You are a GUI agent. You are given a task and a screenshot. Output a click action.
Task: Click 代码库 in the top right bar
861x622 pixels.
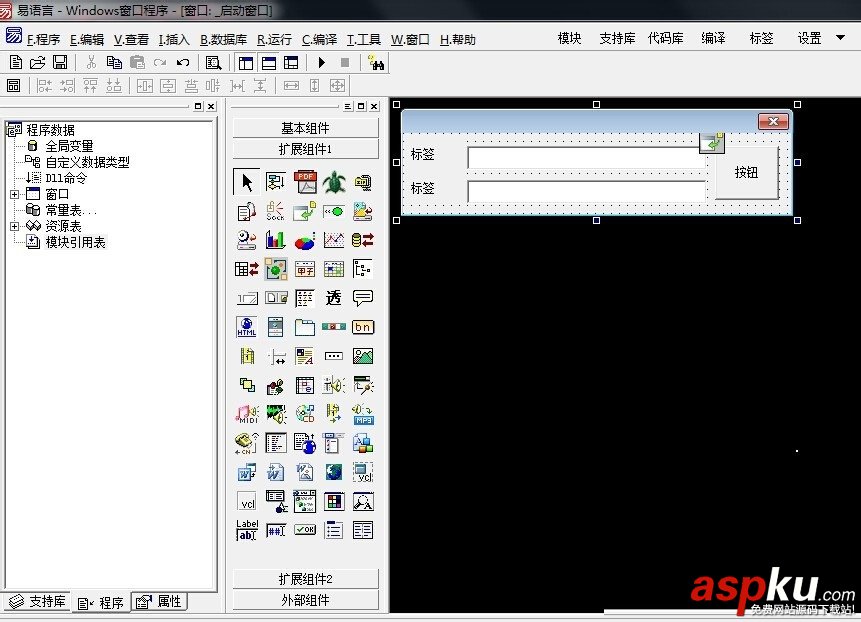coord(666,38)
